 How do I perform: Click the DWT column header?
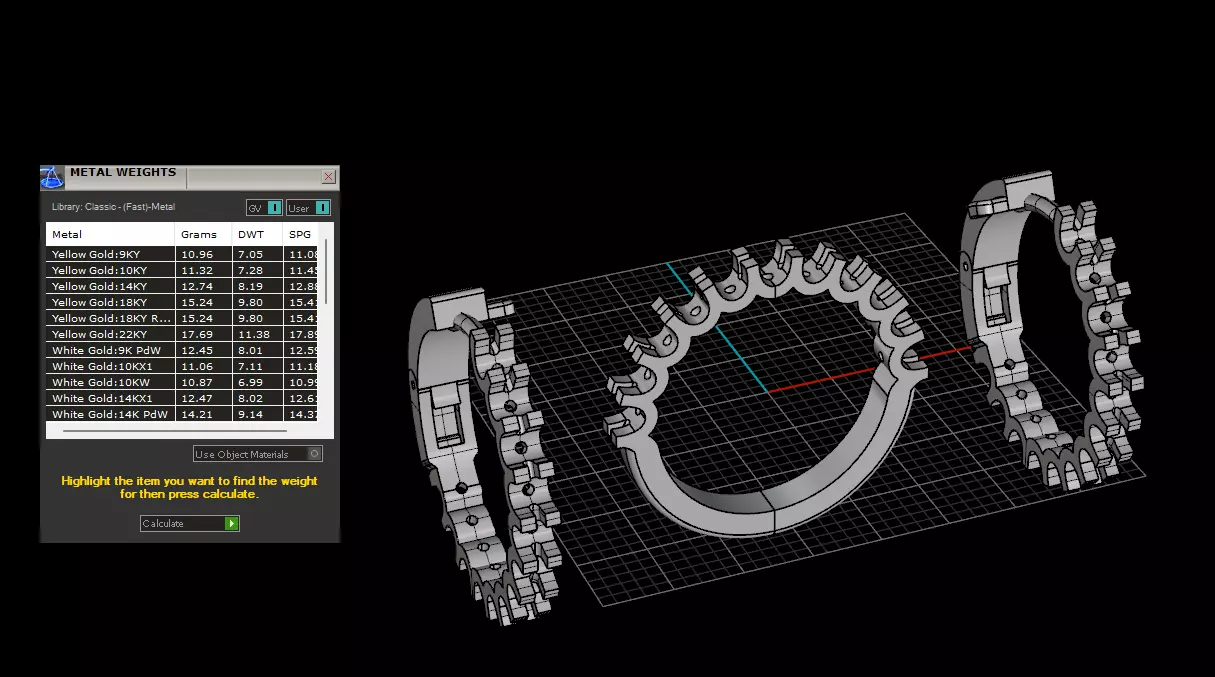click(258, 234)
